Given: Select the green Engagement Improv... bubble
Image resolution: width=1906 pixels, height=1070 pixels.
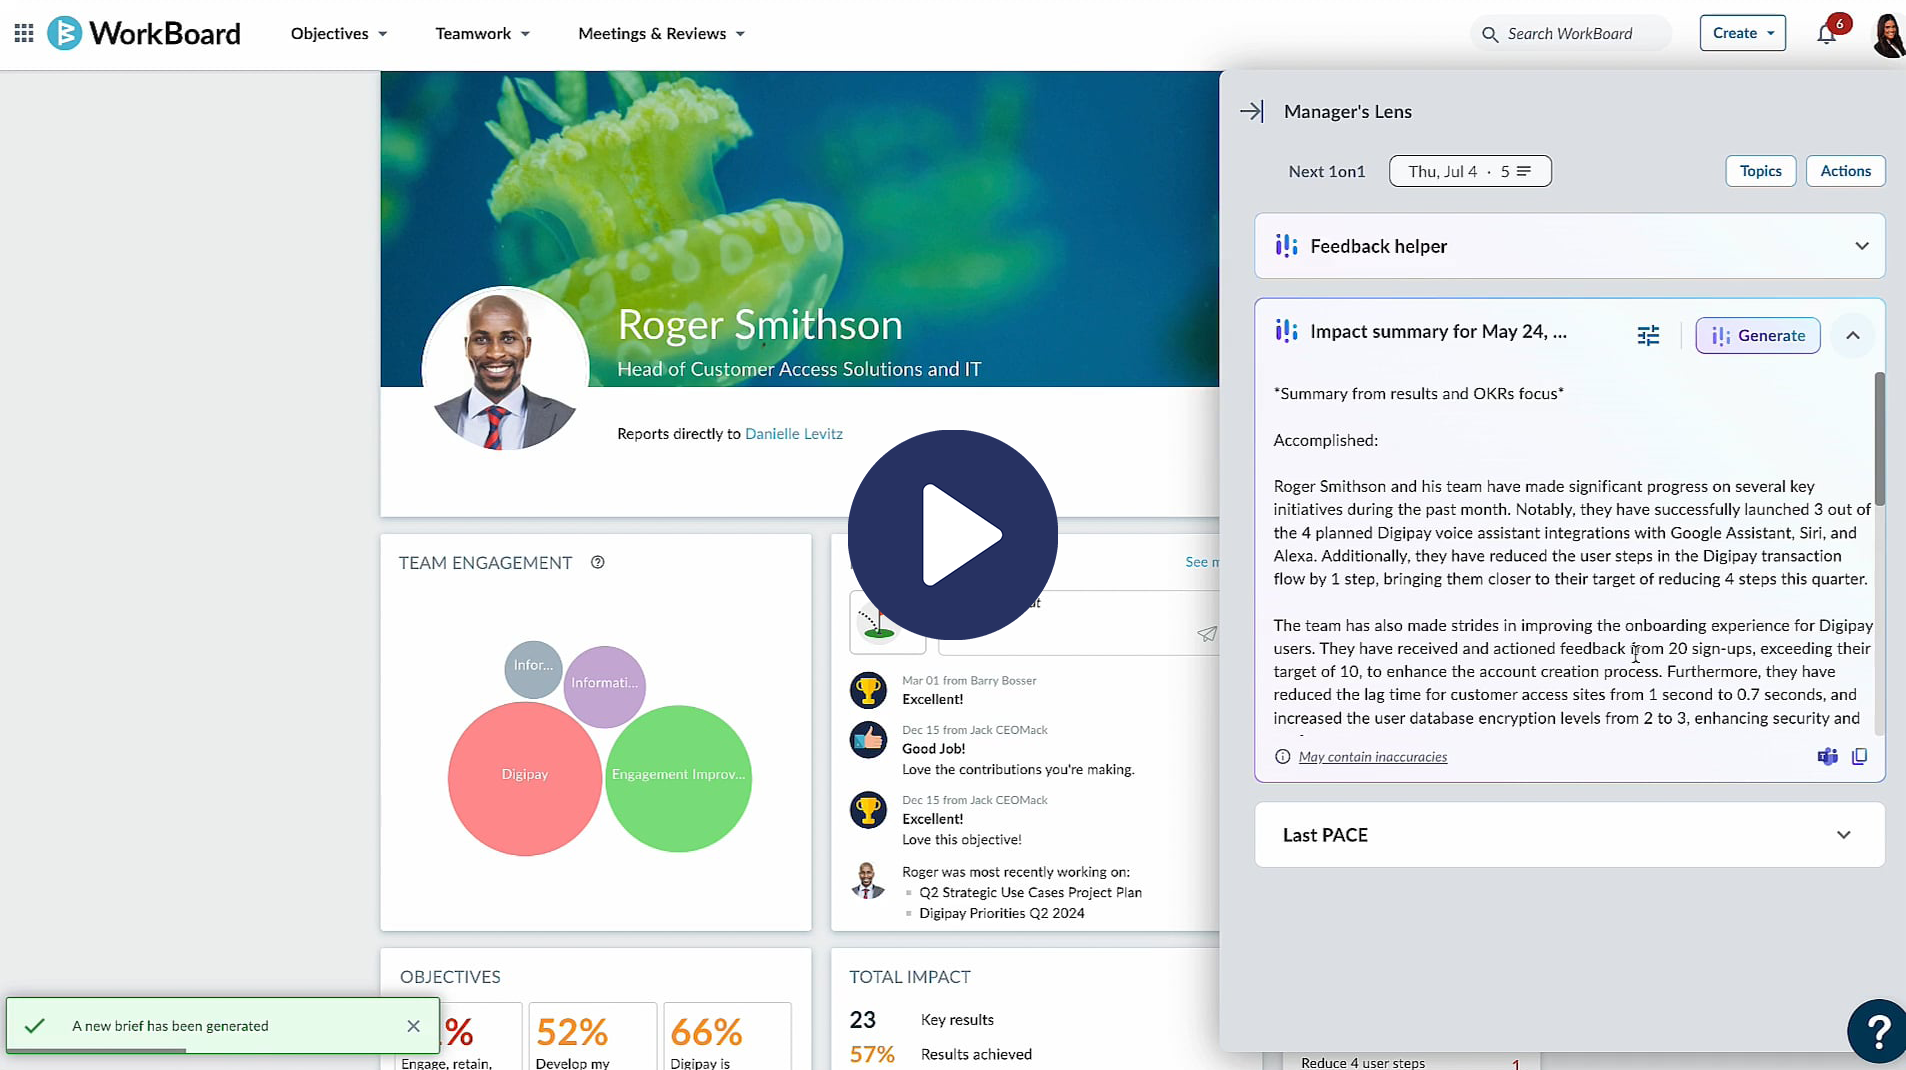Looking at the screenshot, I should click(678, 778).
